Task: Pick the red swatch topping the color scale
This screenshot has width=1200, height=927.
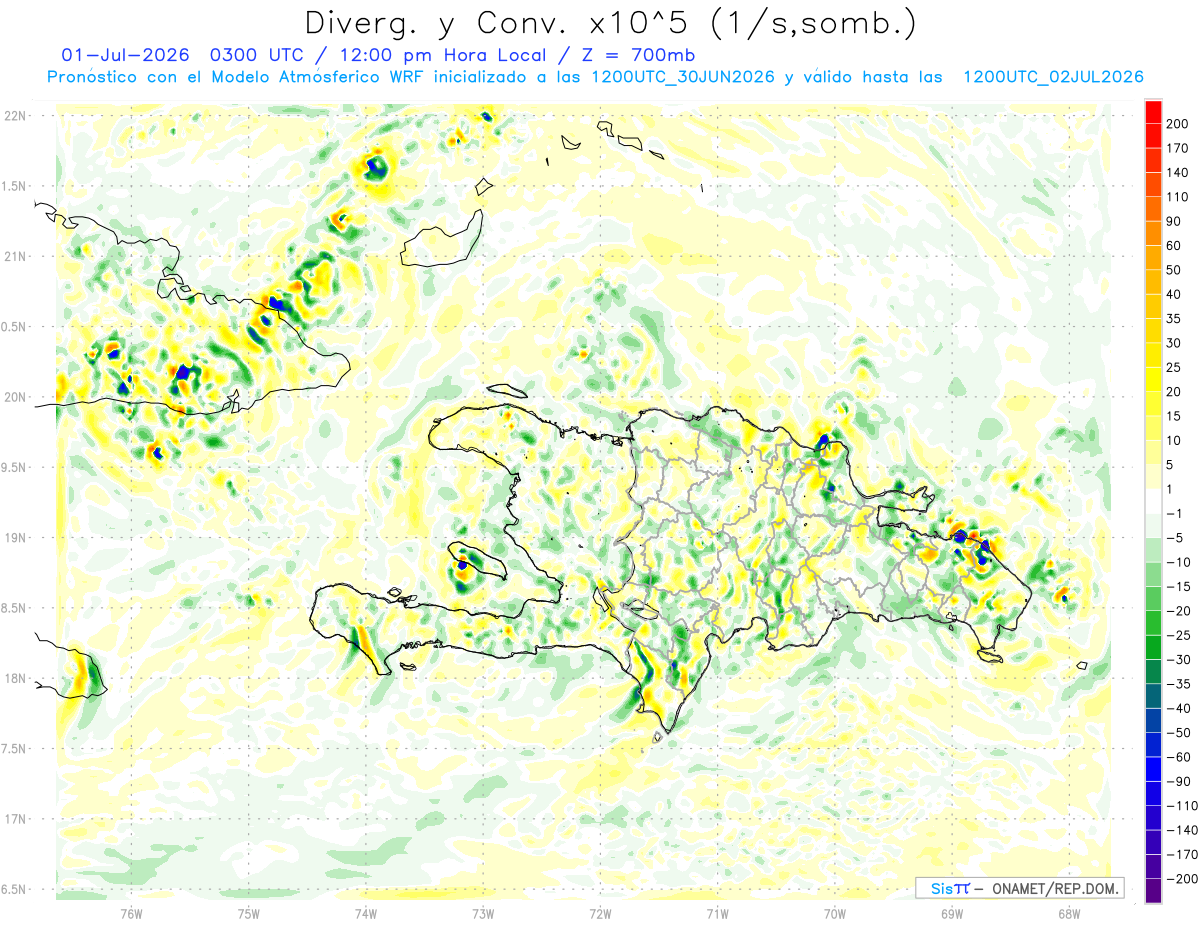Action: coord(1153,112)
